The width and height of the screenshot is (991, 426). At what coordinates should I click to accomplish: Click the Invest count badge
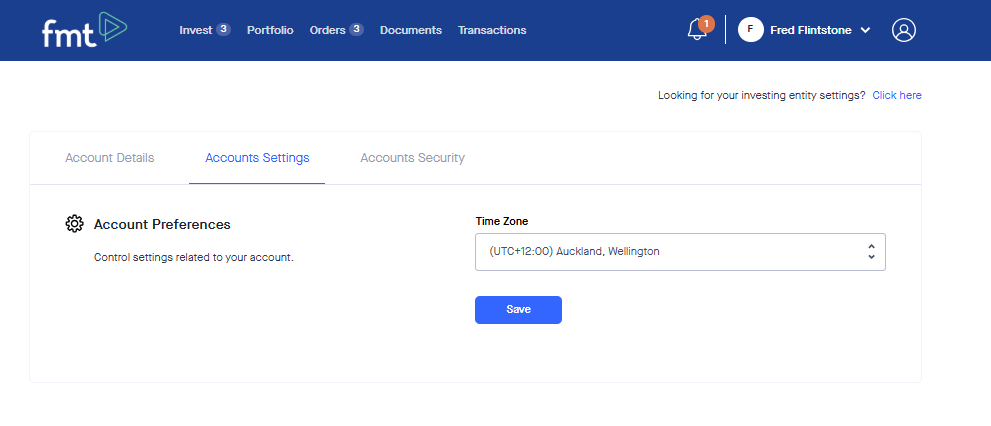[x=223, y=30]
